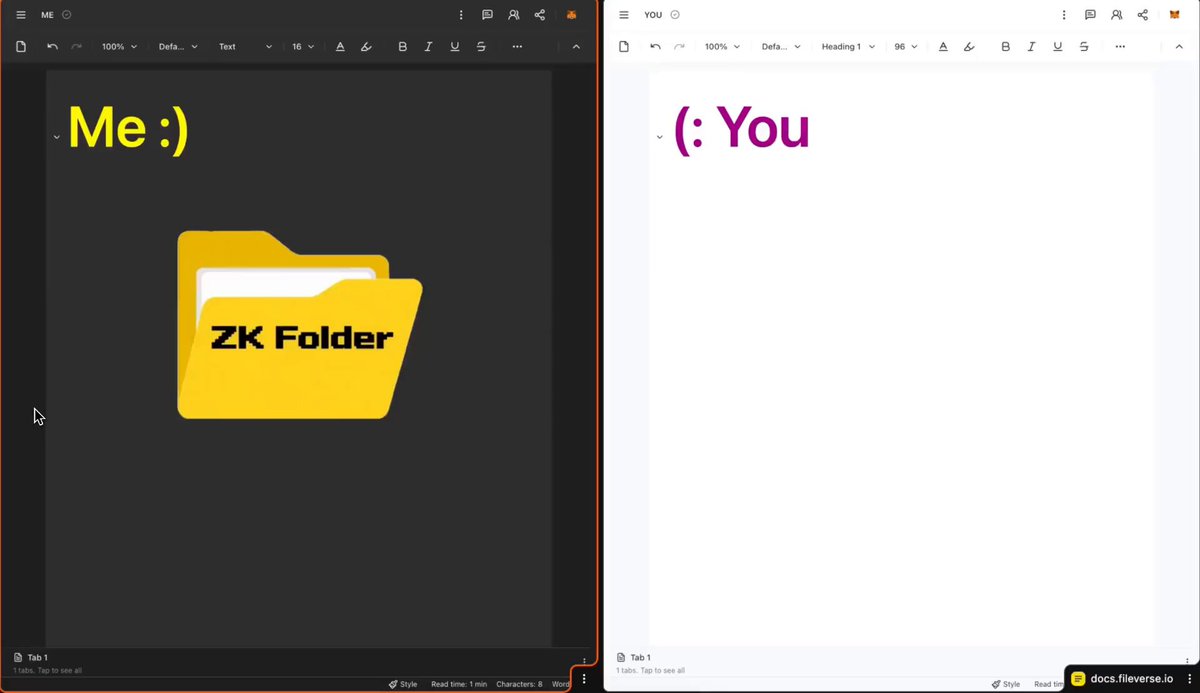Toggle bold in ME toolbar

(x=403, y=46)
